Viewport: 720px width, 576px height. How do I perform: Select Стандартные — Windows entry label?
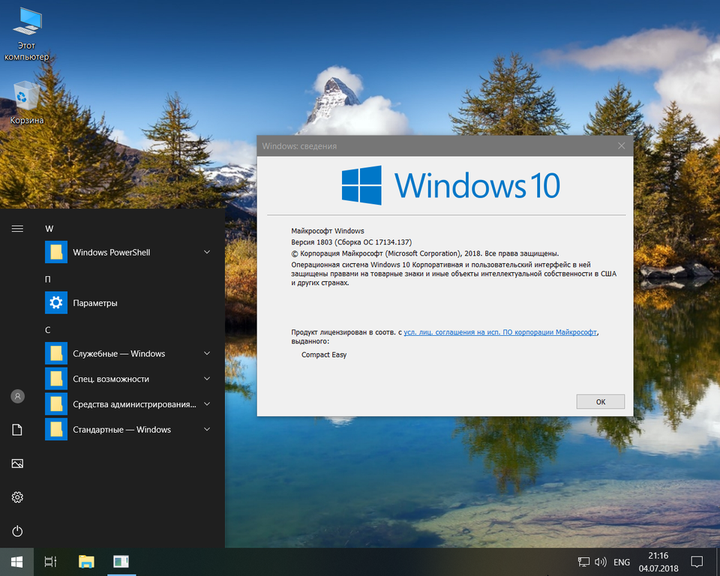(x=122, y=429)
